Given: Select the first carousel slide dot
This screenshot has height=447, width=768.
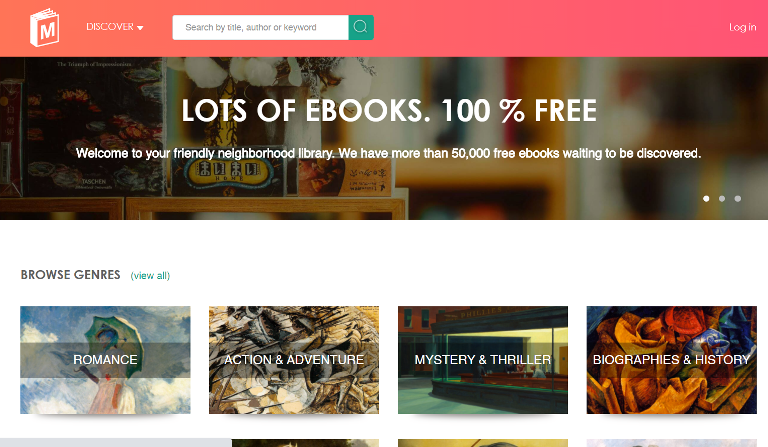Looking at the screenshot, I should (x=706, y=199).
